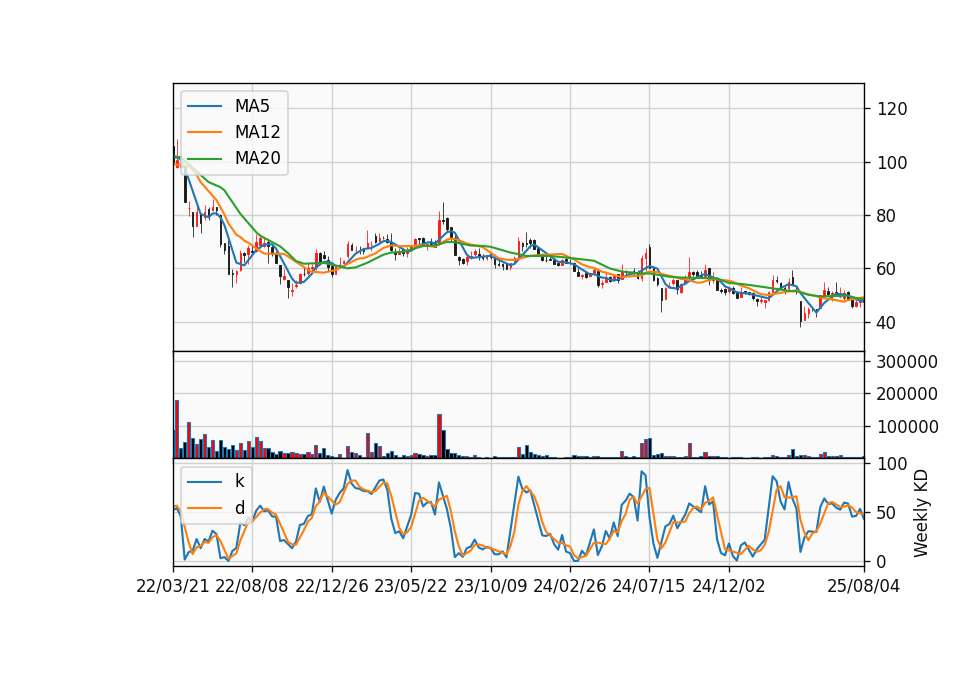Click the 100000 volume axis label
This screenshot has height=690, width=960.
pos(907,427)
